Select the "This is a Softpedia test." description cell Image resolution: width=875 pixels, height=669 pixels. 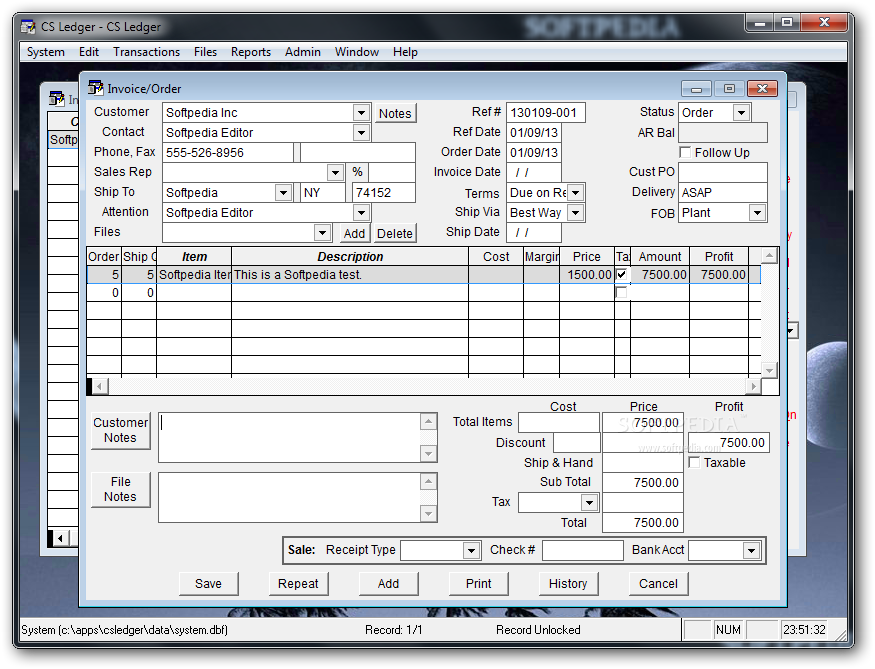(x=350, y=274)
